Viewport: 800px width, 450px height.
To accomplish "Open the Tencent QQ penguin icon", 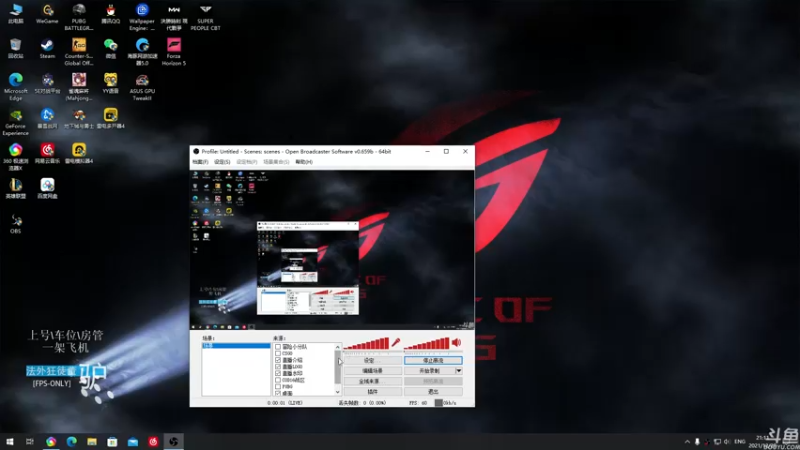I will (110, 14).
